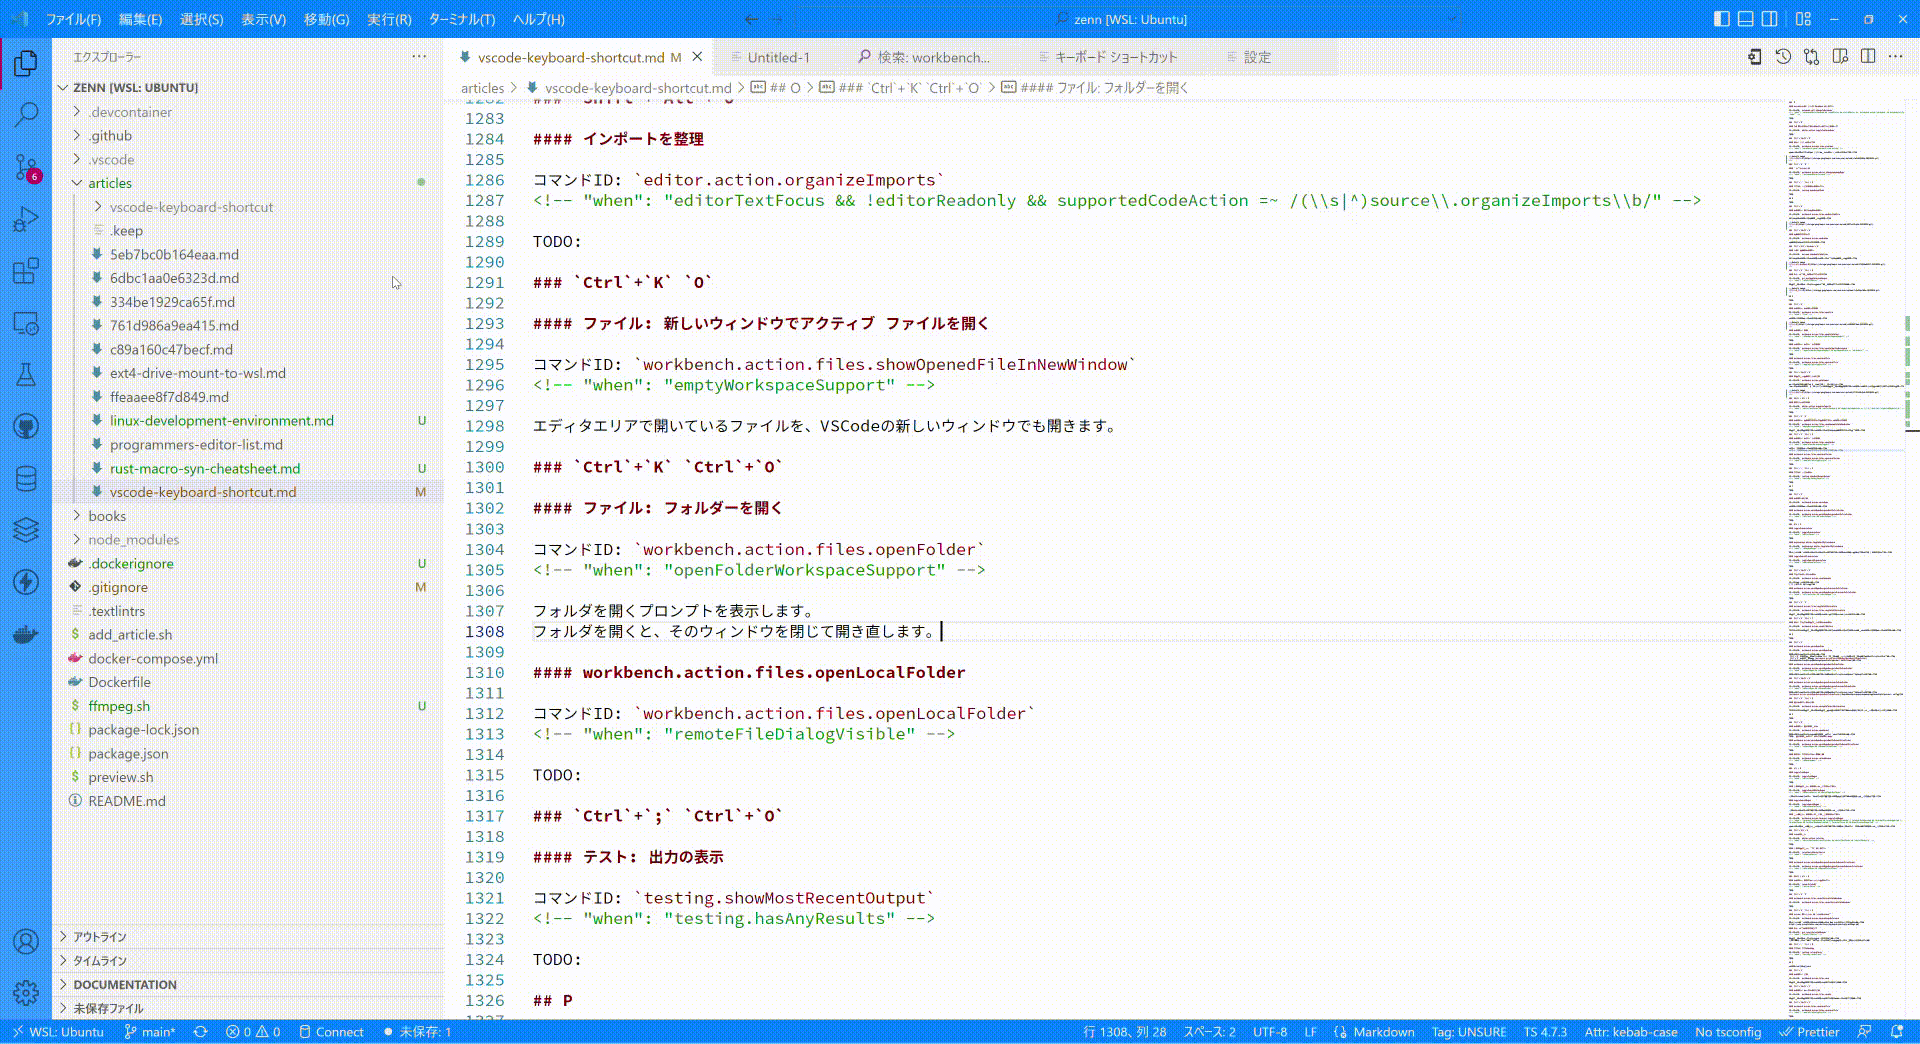Click the customize layout icon in title bar
Viewport: 1920px width, 1044px height.
point(1803,19)
